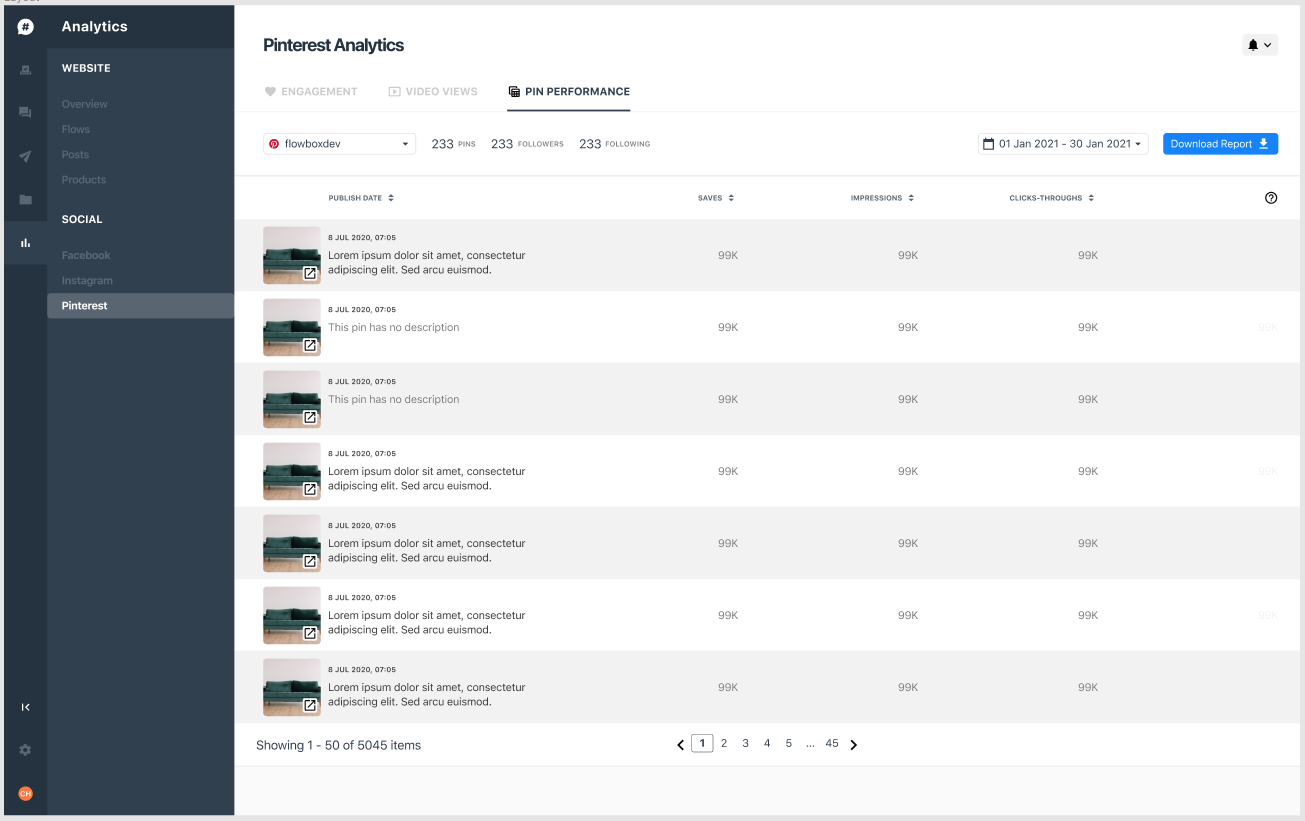Open external link icon on first pin

click(x=310, y=273)
